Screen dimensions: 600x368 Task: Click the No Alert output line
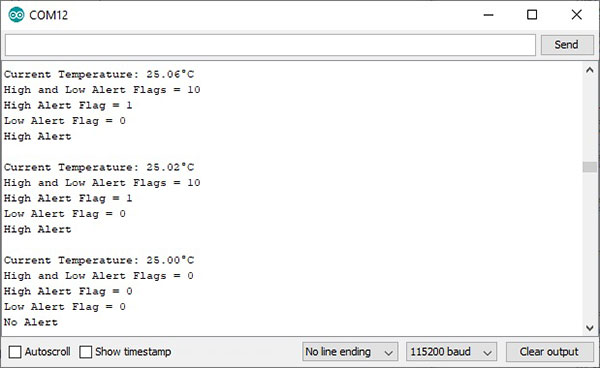tap(31, 322)
